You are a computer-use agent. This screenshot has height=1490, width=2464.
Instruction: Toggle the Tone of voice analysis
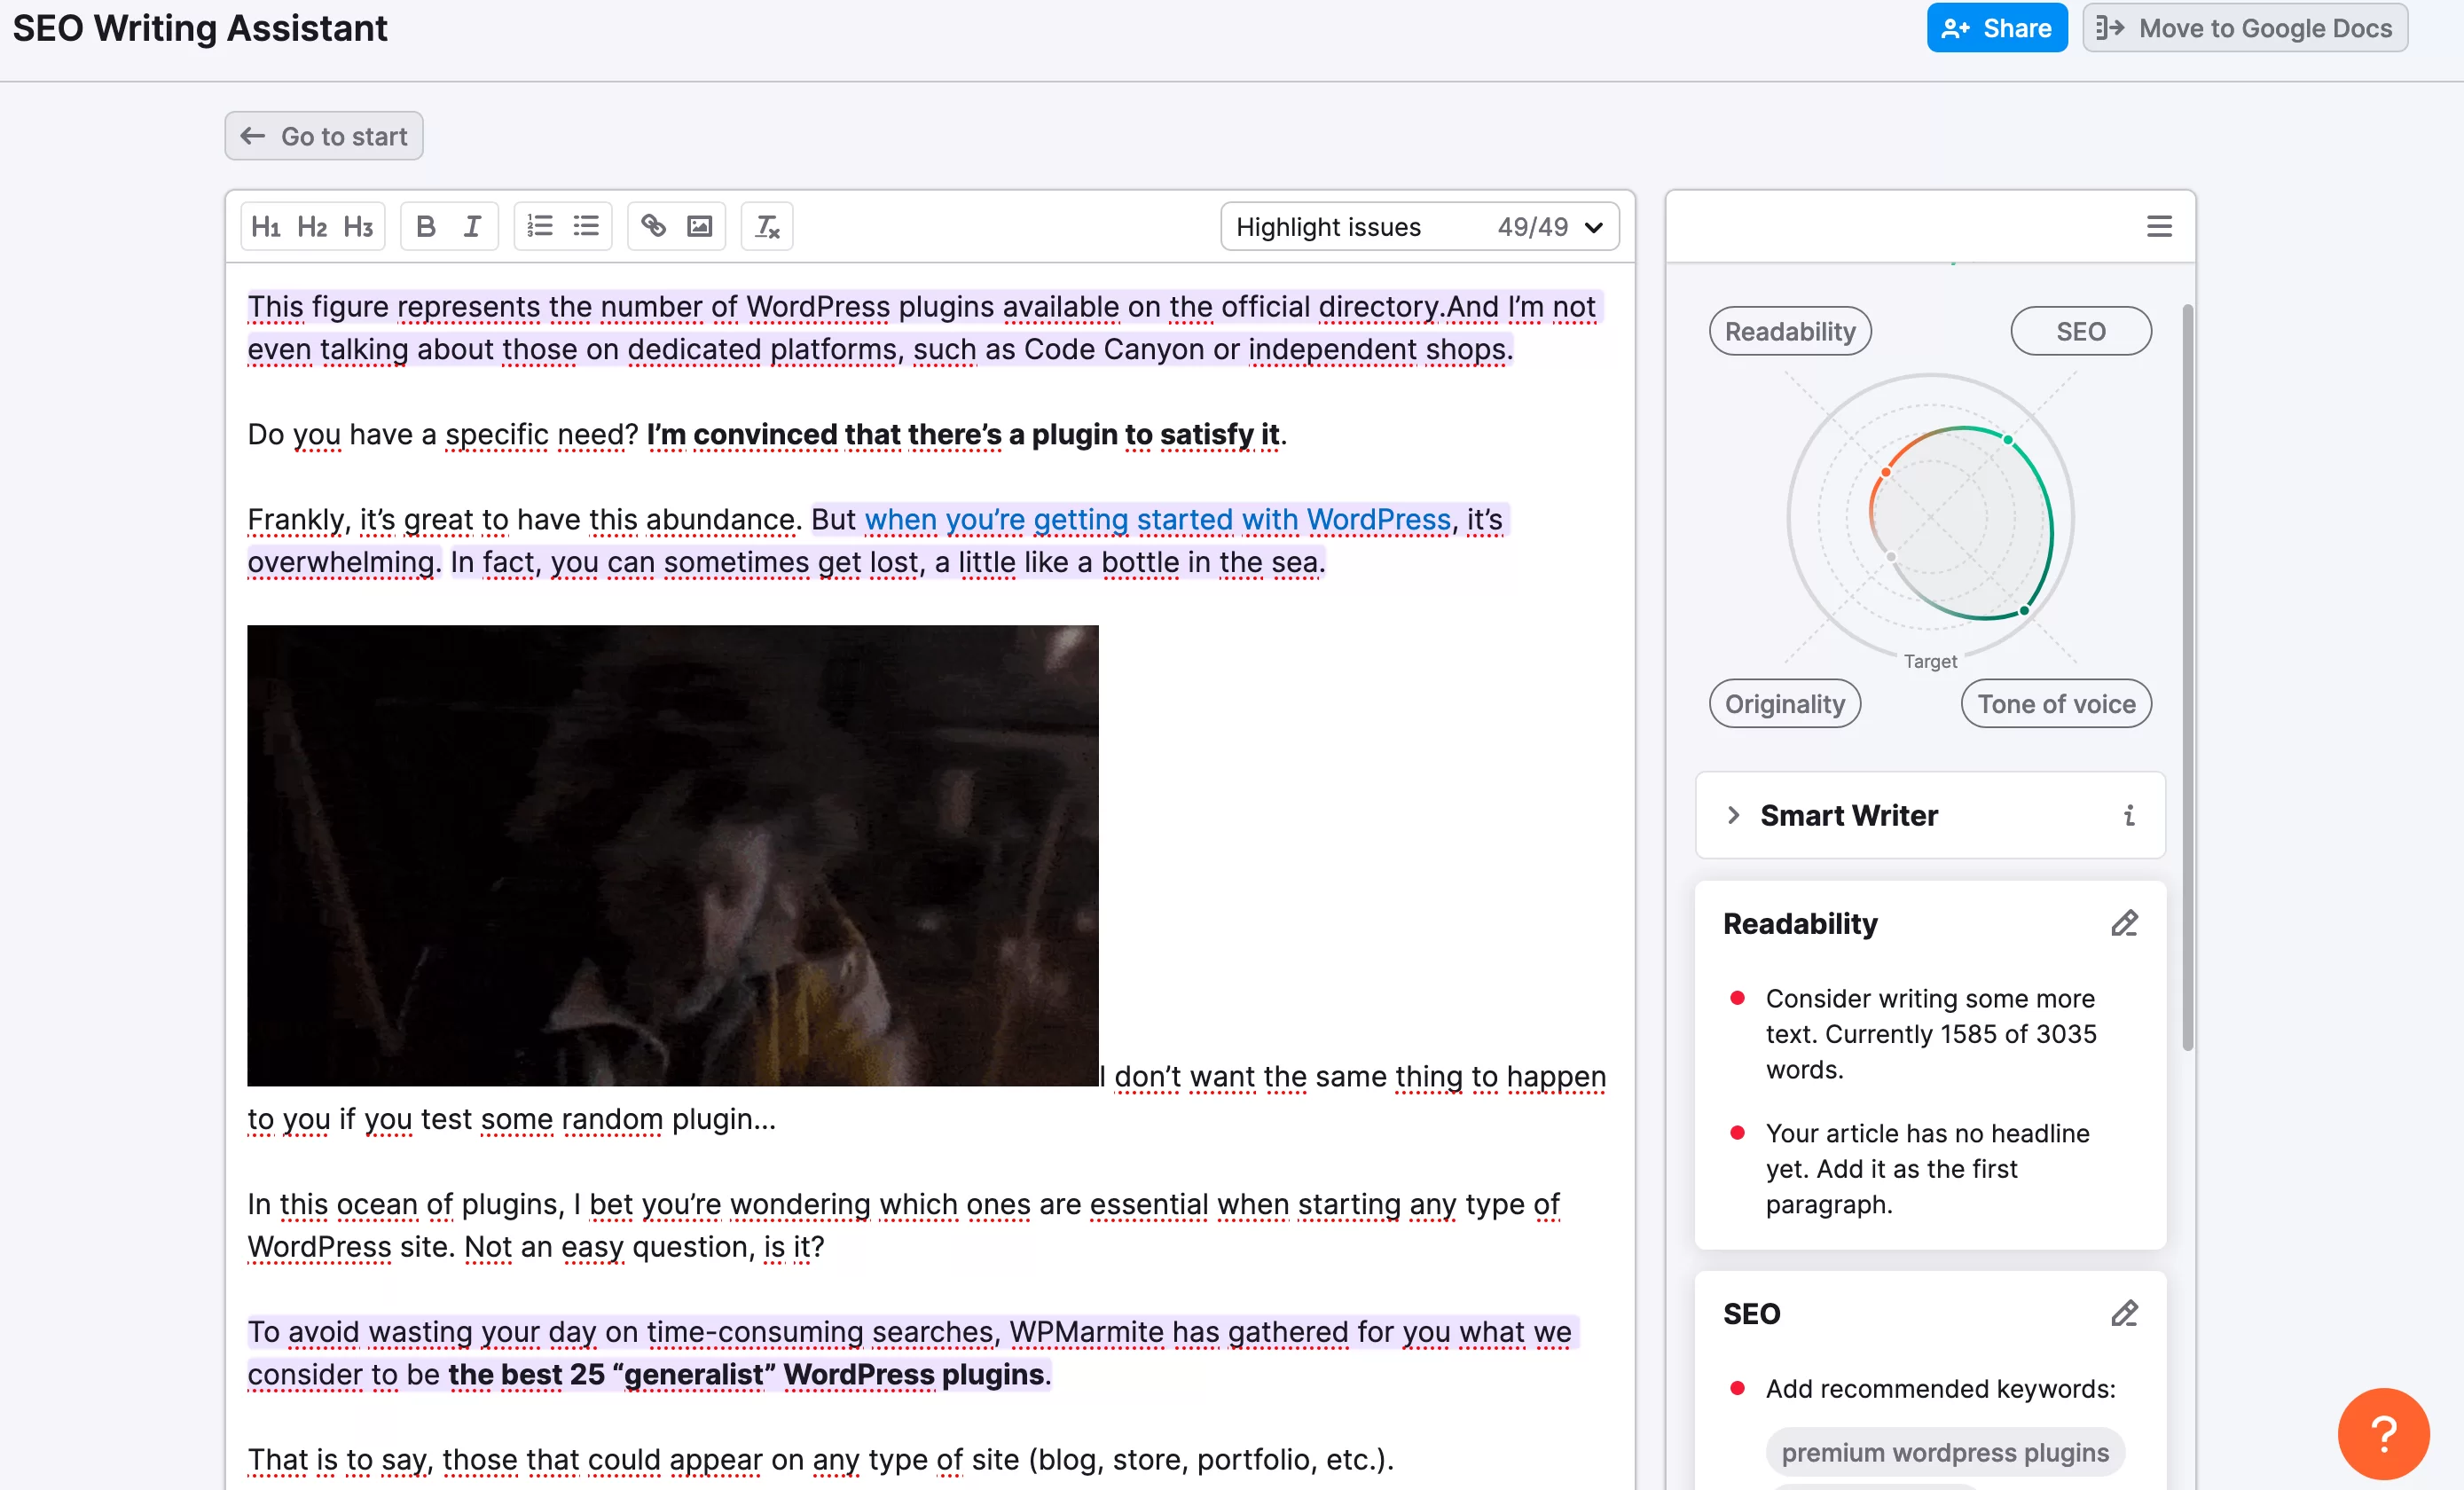pyautogui.click(x=2054, y=702)
